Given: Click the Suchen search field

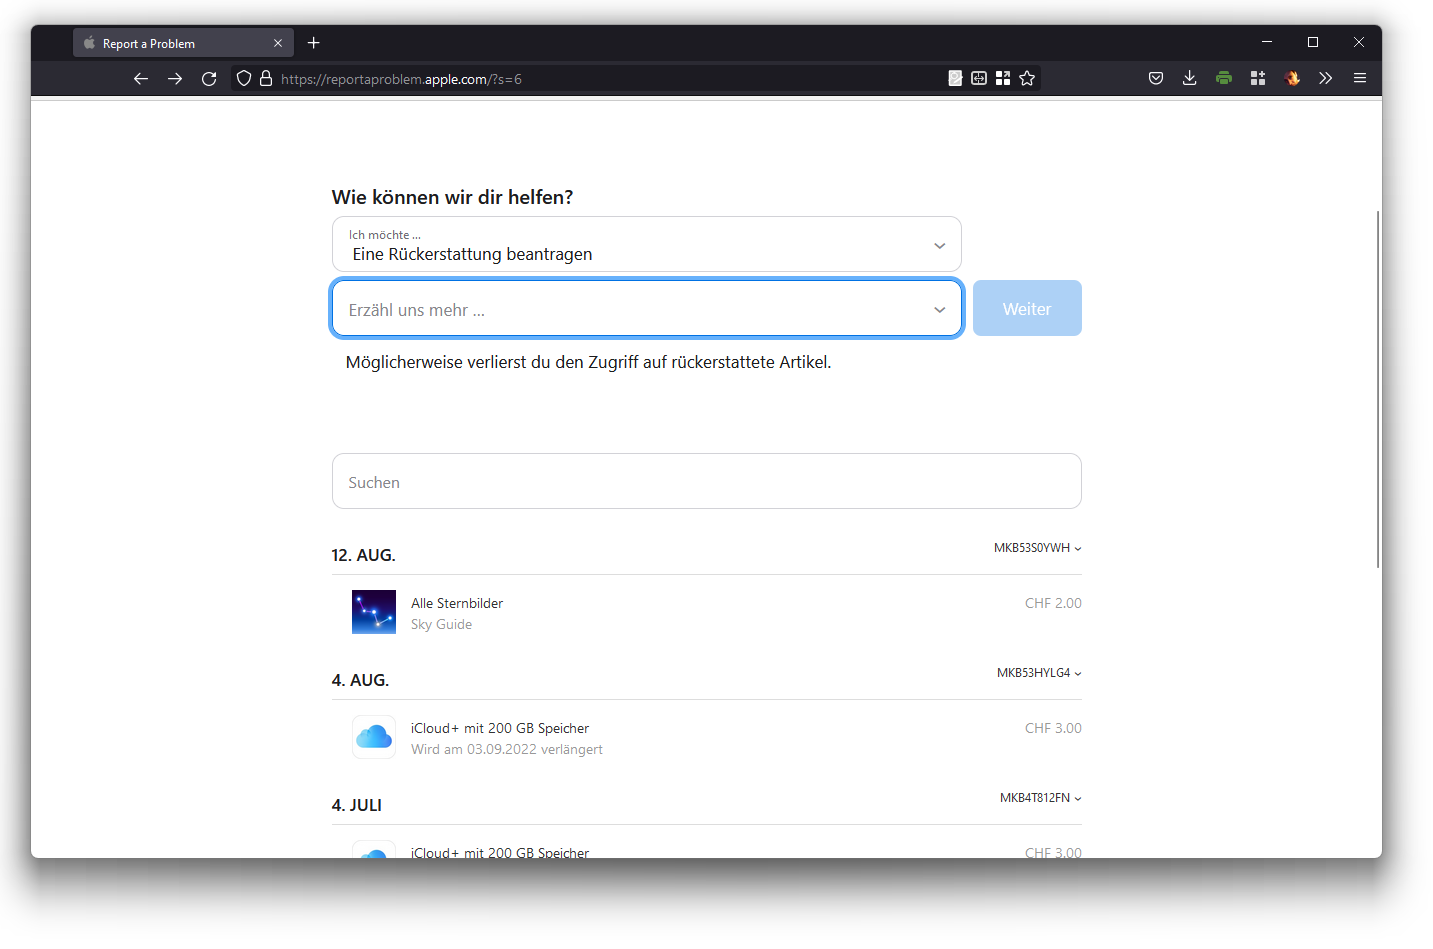Looking at the screenshot, I should [x=706, y=482].
